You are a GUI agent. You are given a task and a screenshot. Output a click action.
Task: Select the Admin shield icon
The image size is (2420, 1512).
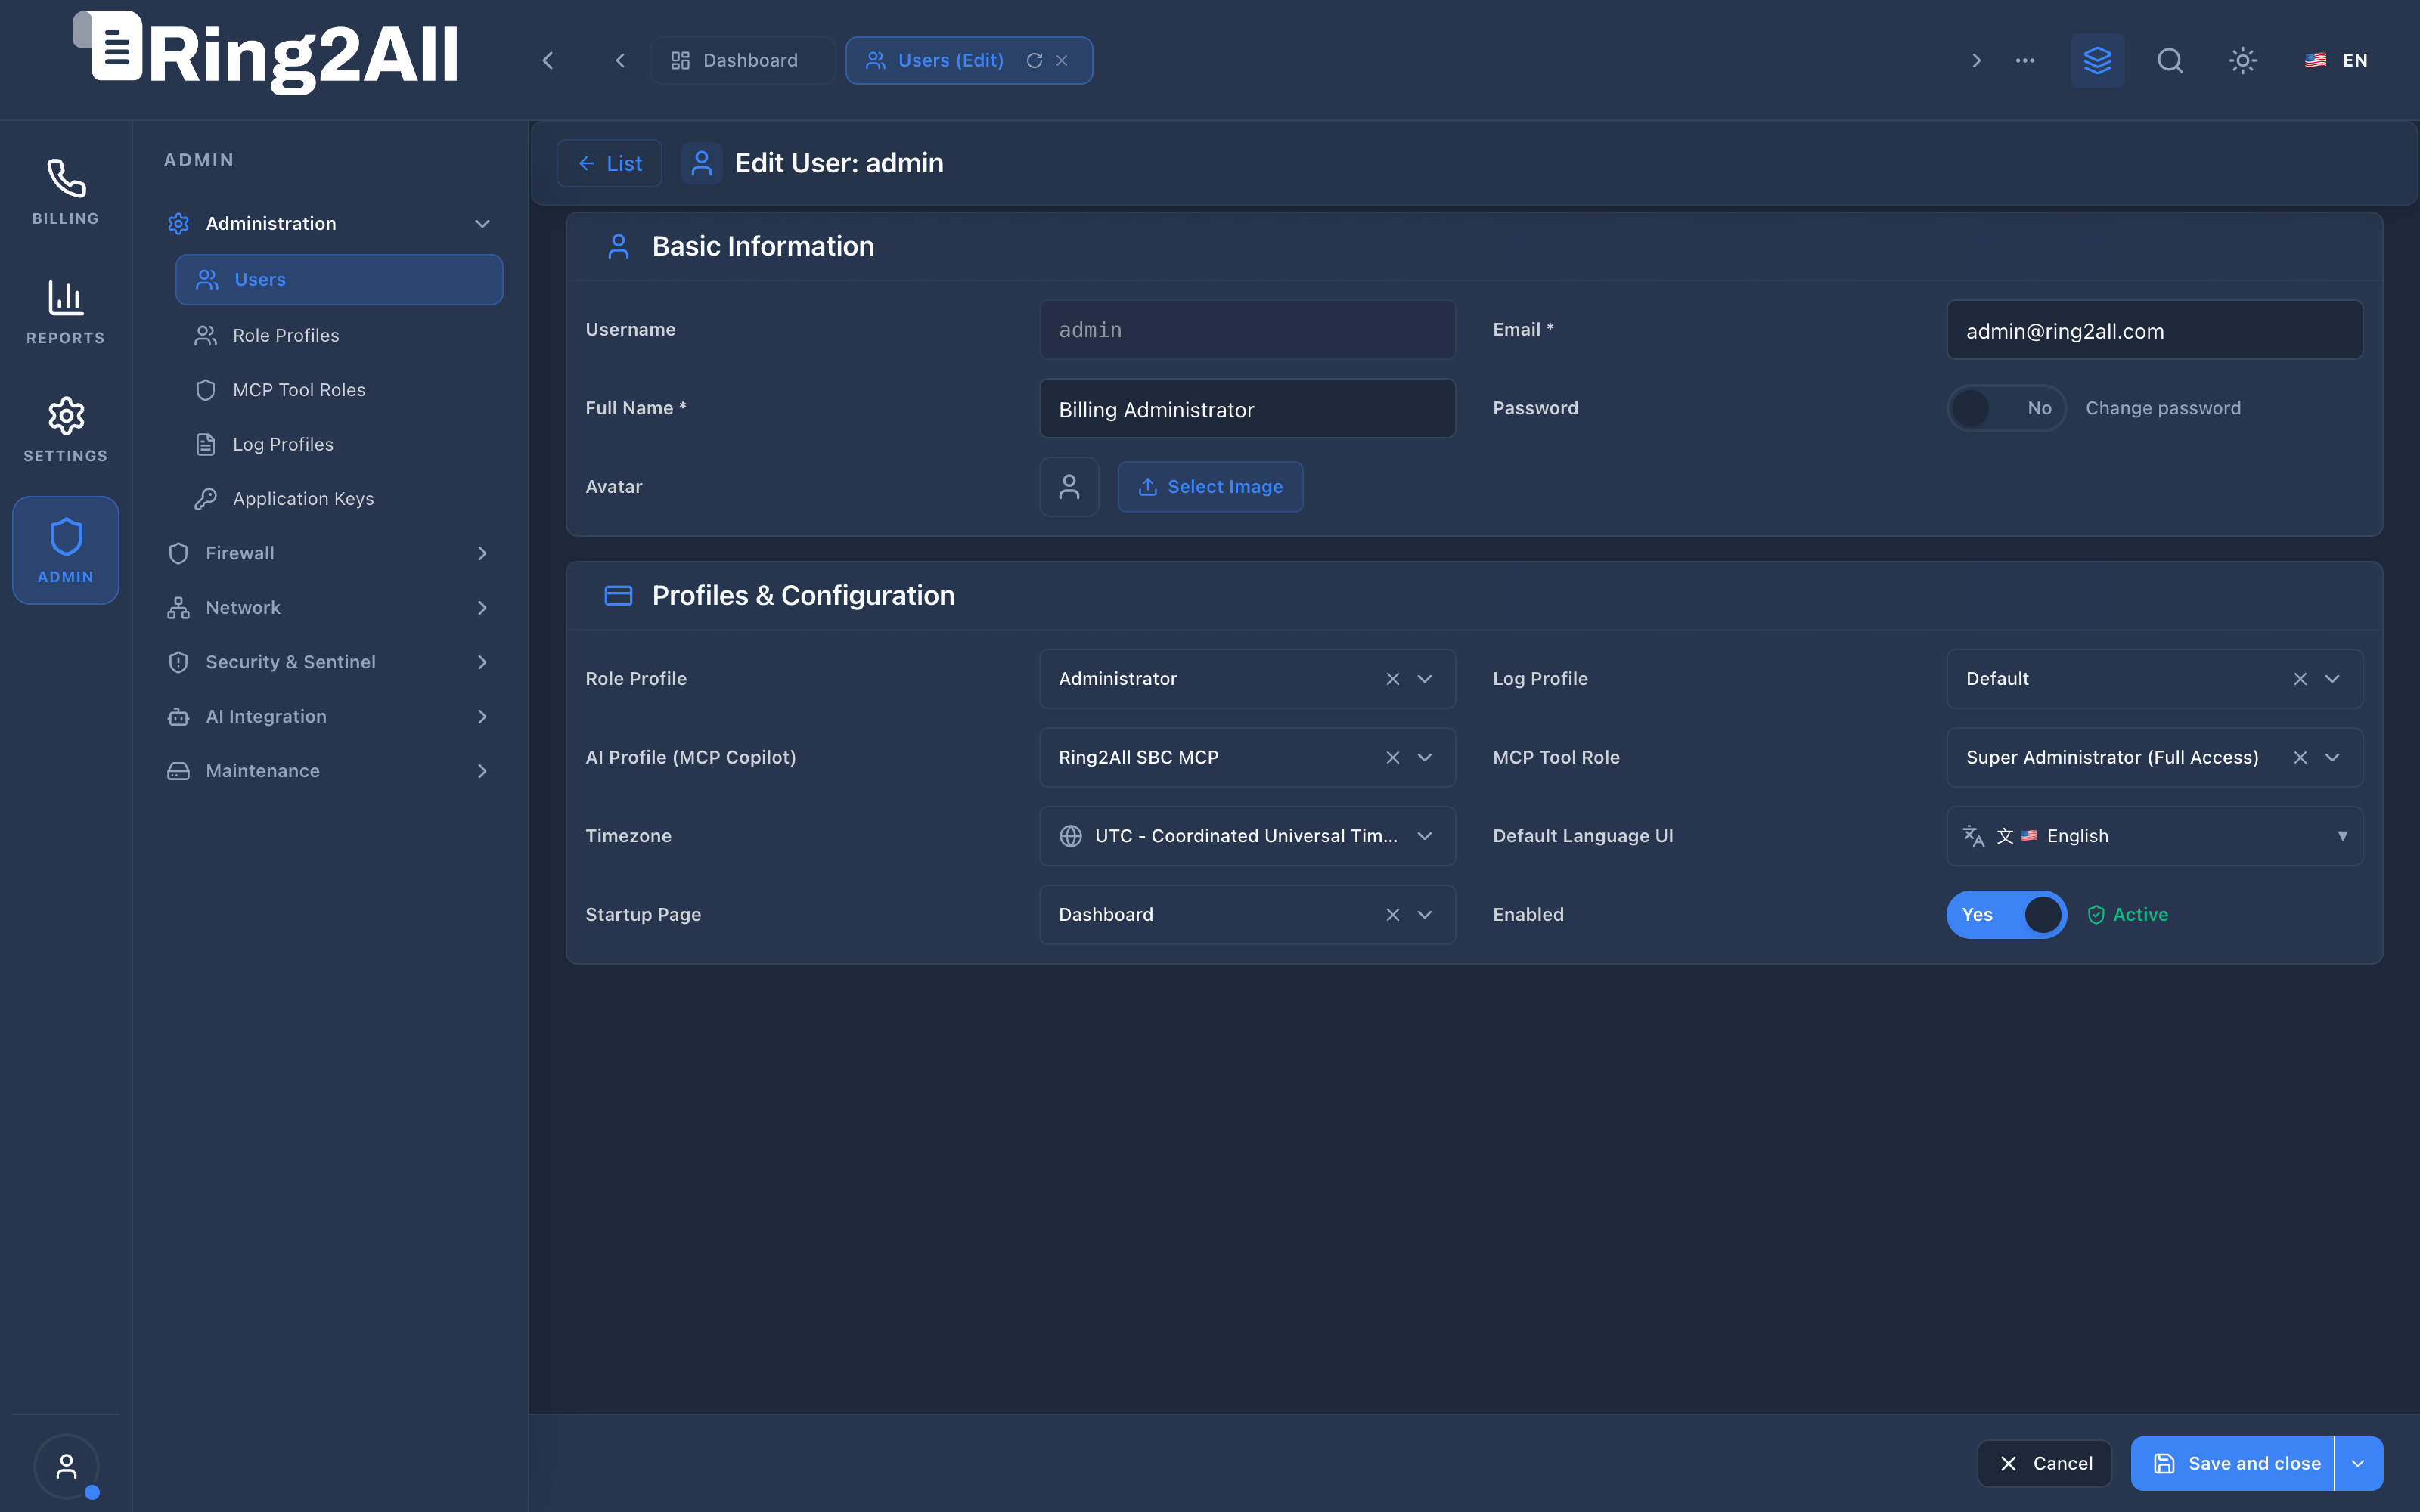coord(65,550)
